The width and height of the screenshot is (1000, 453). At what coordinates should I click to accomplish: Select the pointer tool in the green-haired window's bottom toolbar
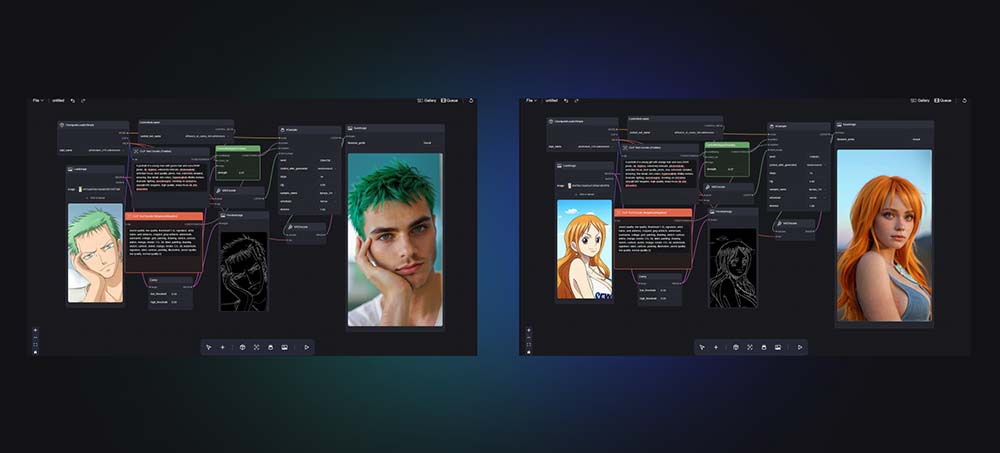coord(209,347)
